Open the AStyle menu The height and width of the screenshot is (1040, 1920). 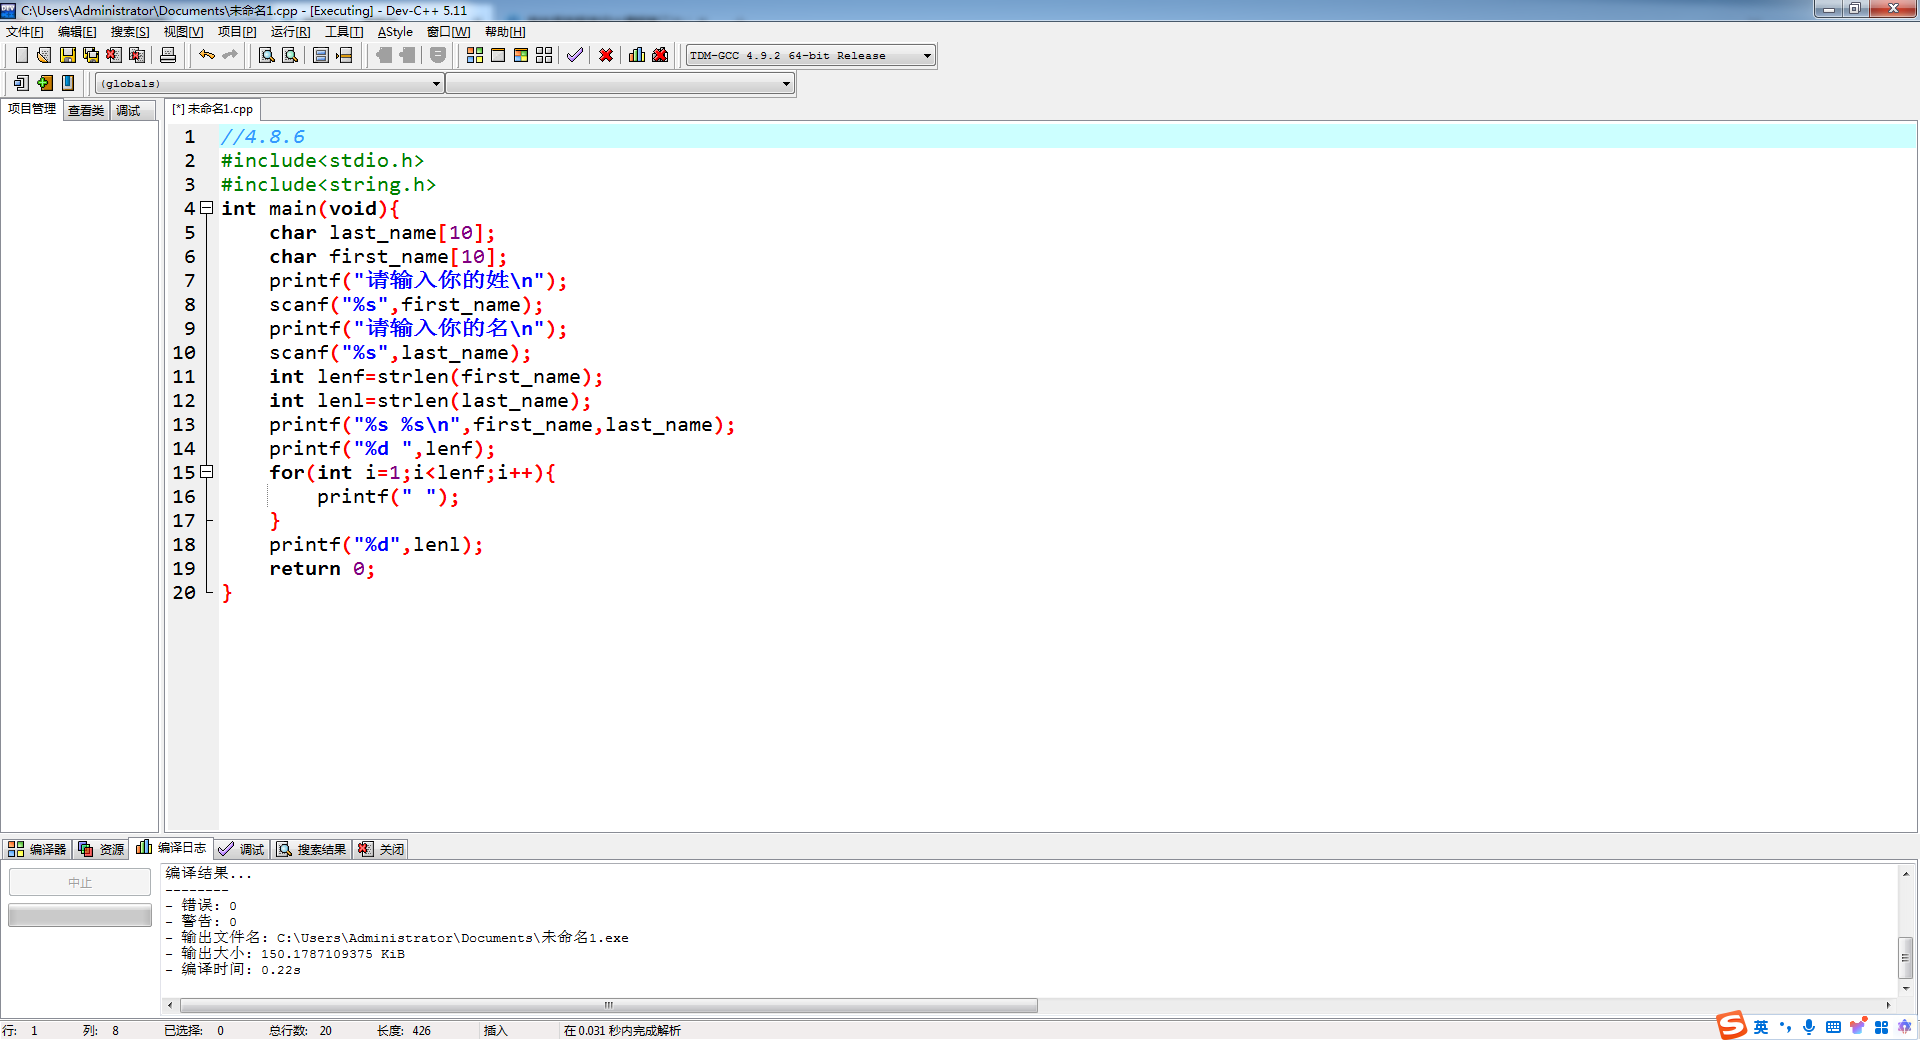pos(395,32)
